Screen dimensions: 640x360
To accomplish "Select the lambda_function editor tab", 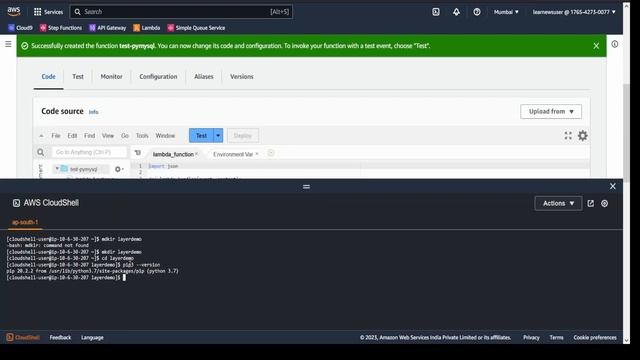I will click(173, 154).
